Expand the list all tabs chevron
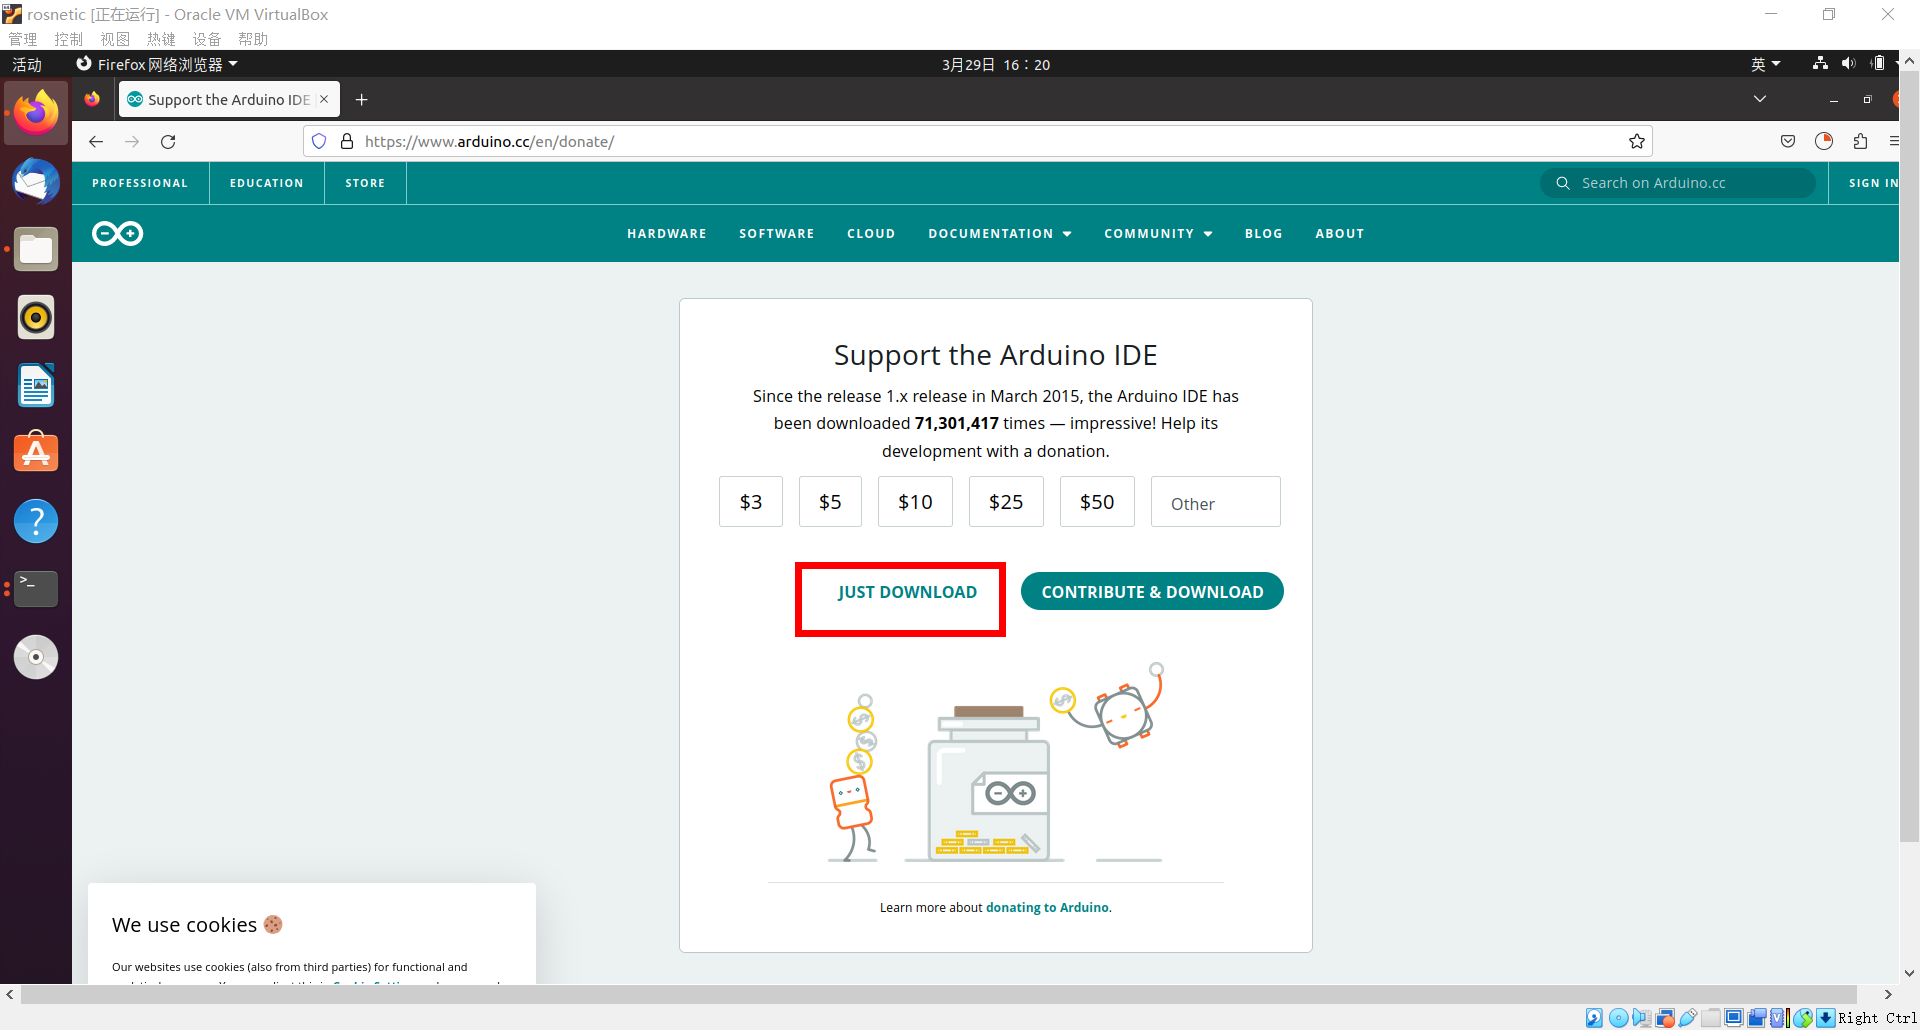1920x1030 pixels. coord(1760,99)
